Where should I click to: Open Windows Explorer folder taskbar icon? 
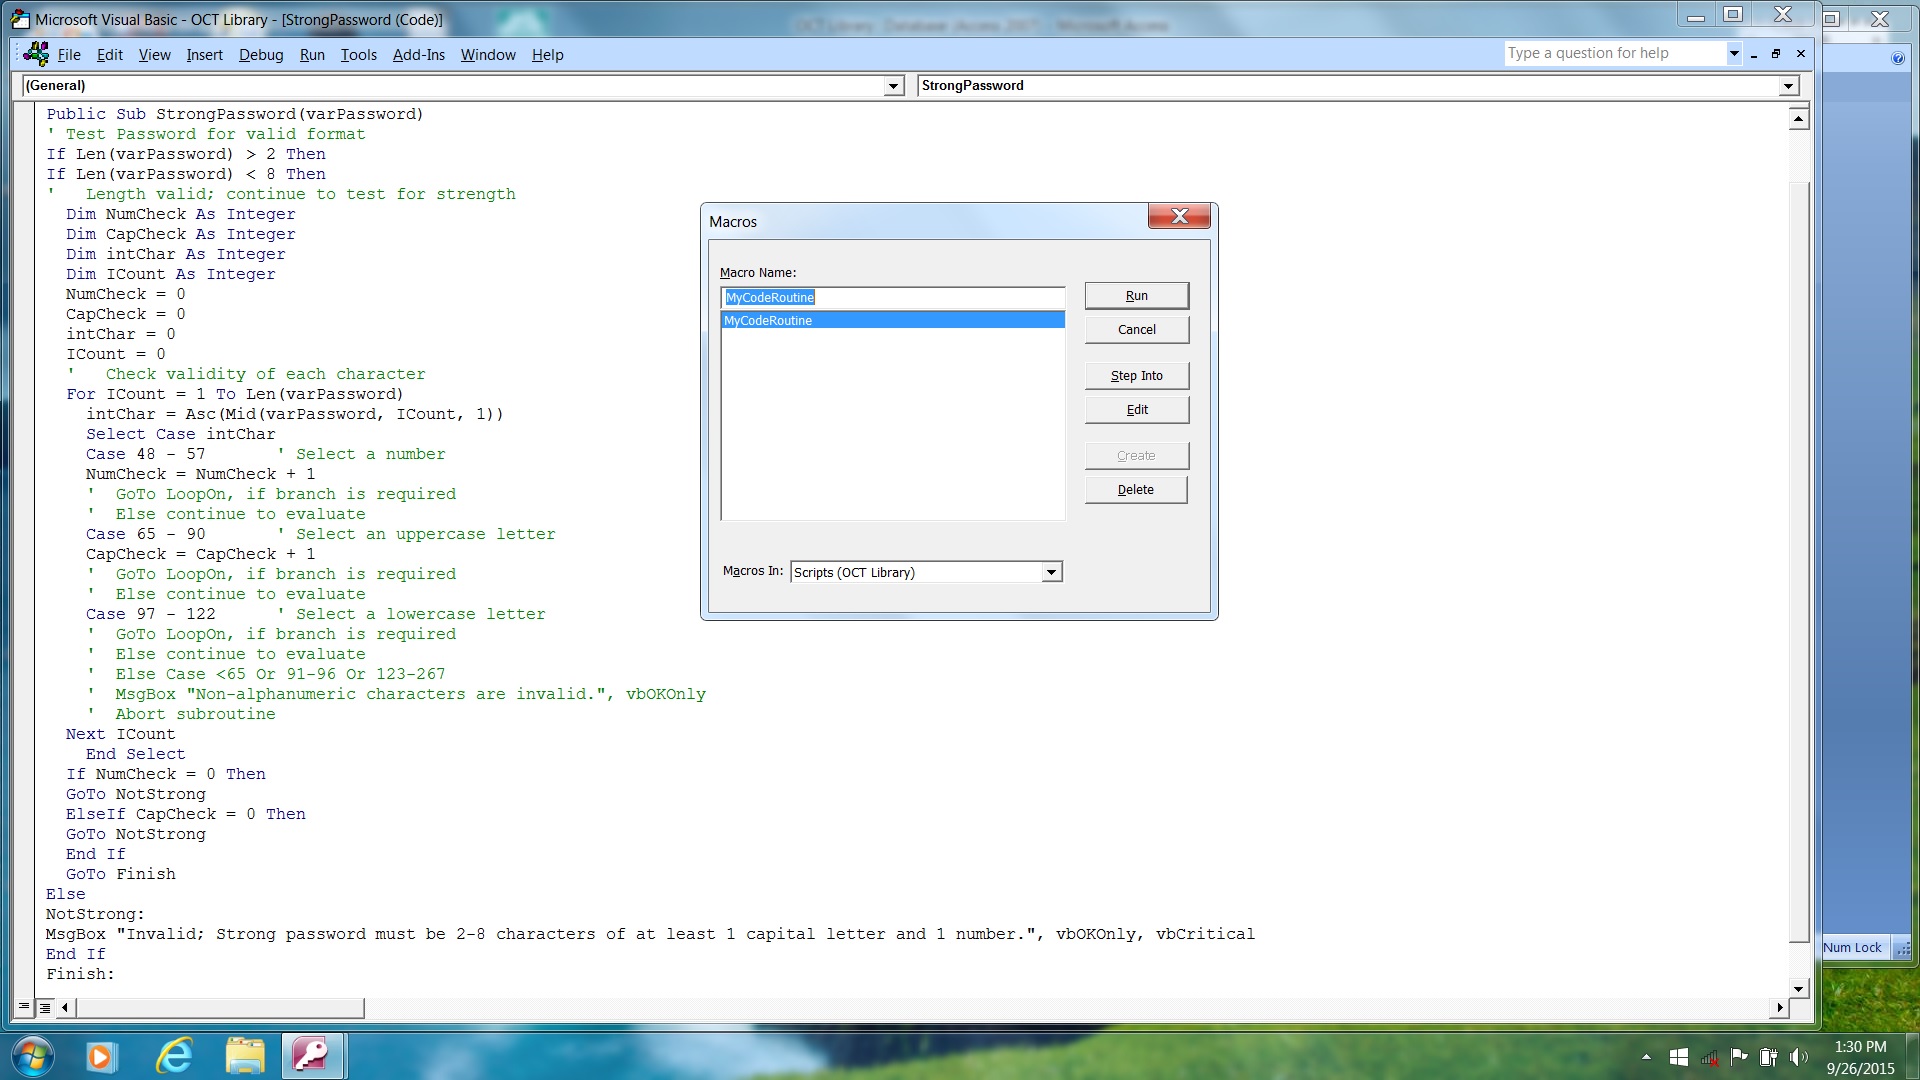coord(244,1056)
